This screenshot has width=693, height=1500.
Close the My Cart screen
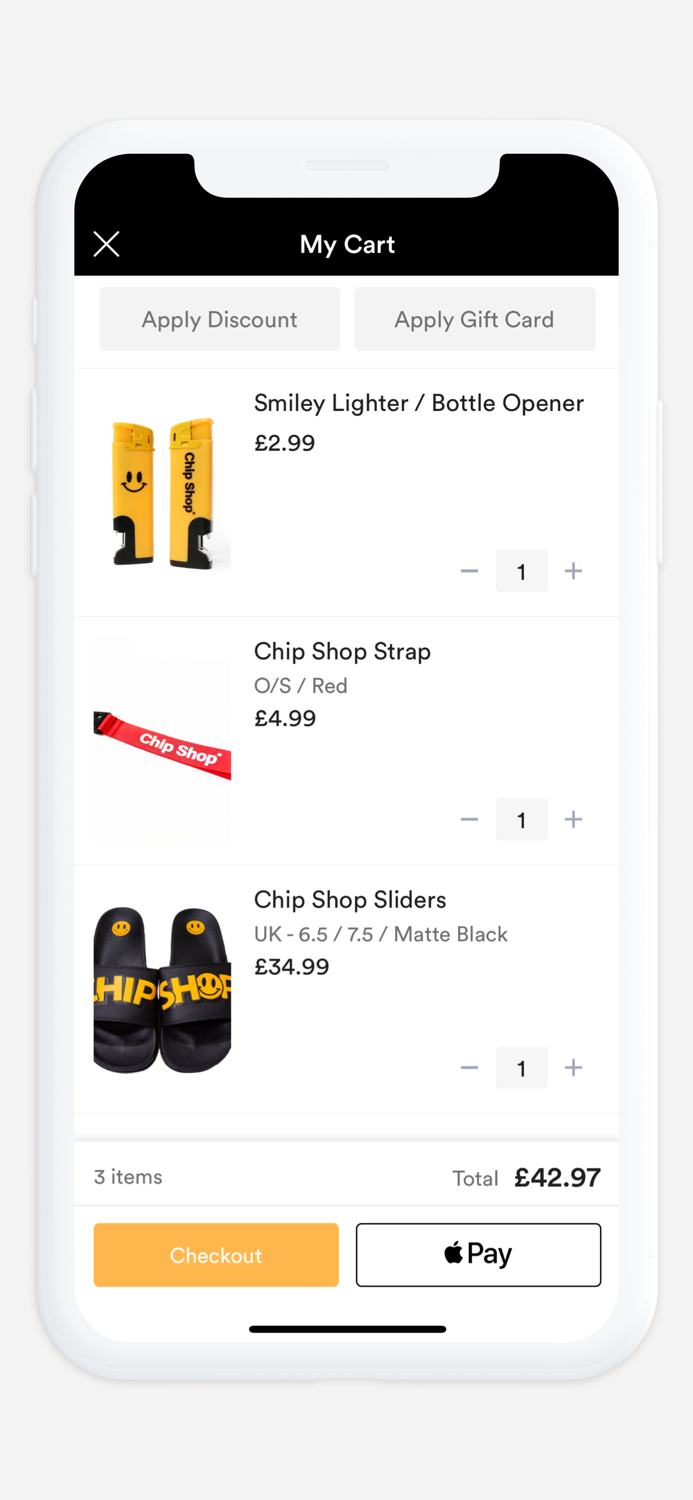[x=106, y=244]
